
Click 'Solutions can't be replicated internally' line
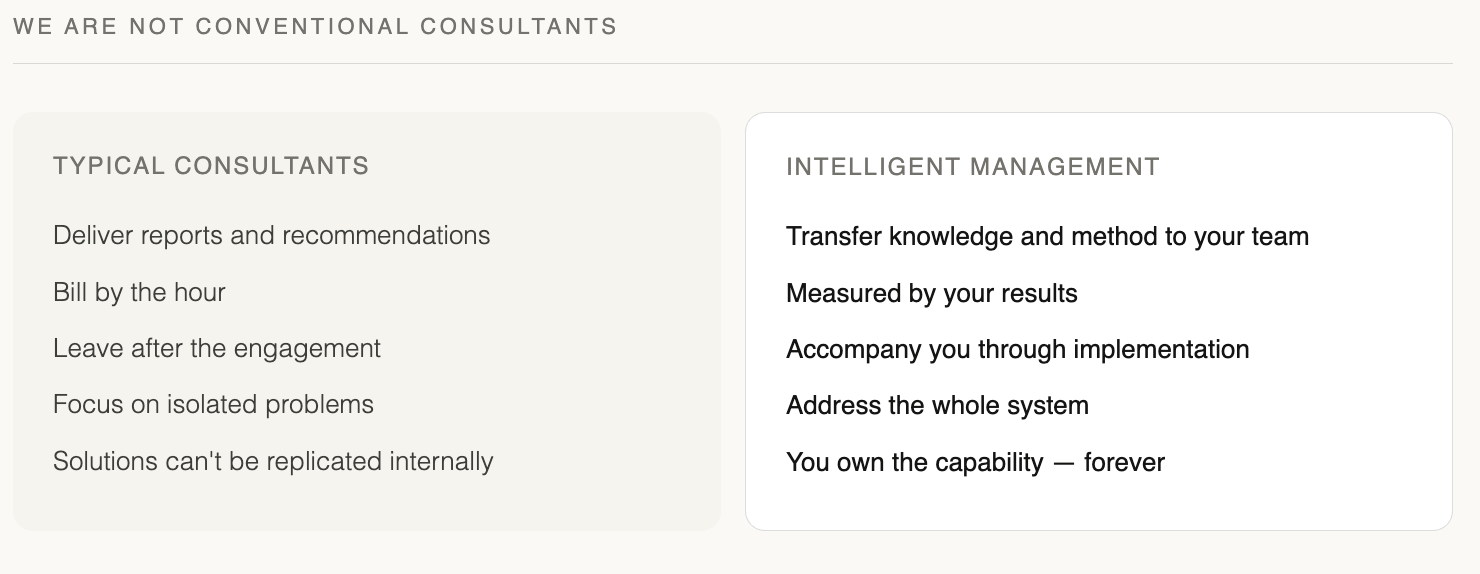click(x=273, y=461)
